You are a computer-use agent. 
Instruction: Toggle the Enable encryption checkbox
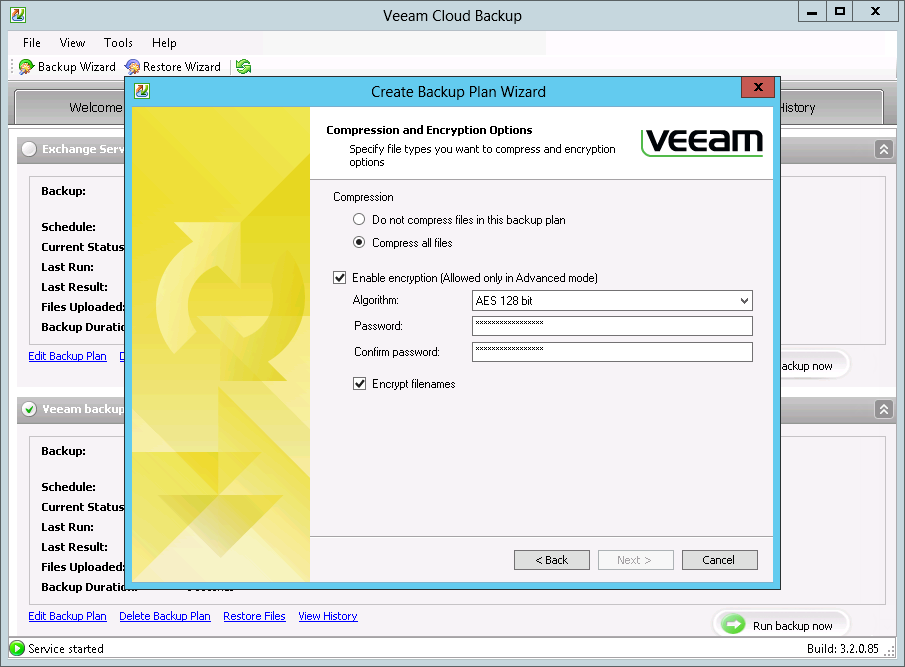[339, 278]
